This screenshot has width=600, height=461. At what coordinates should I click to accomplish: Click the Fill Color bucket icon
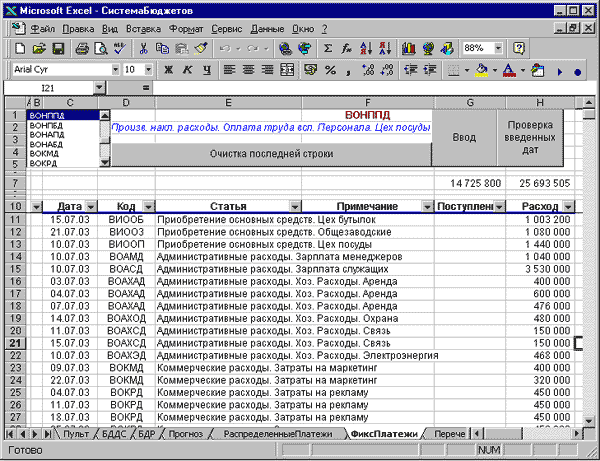481,70
